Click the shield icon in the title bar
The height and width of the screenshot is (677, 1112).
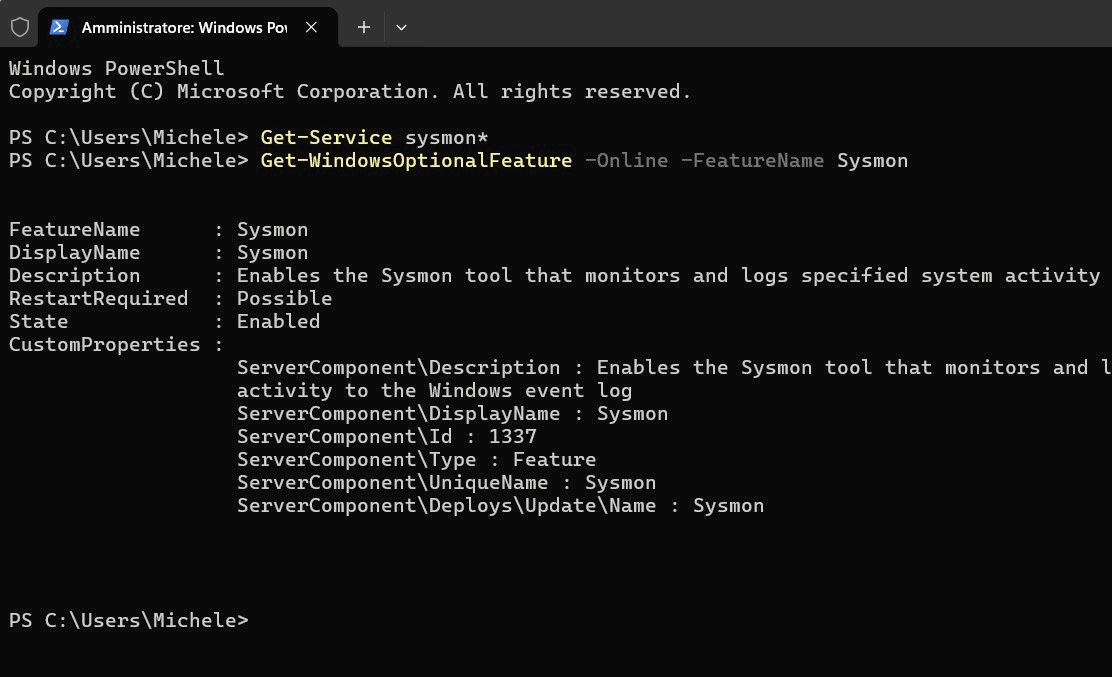pos(20,27)
